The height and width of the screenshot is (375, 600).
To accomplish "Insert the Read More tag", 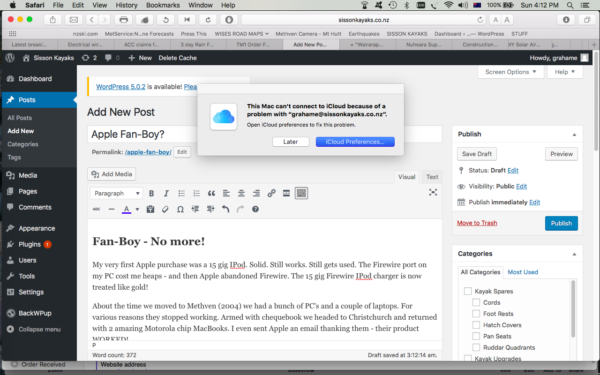I will pos(286,193).
